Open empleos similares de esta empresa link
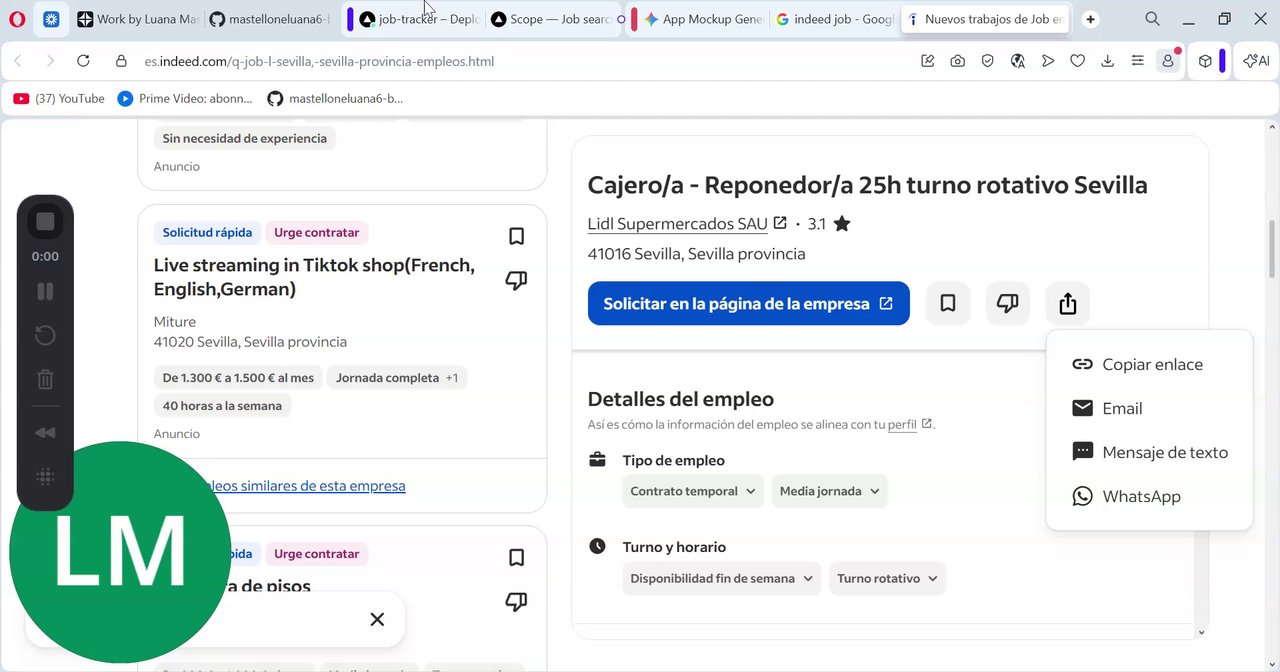This screenshot has height=672, width=1280. tap(300, 486)
